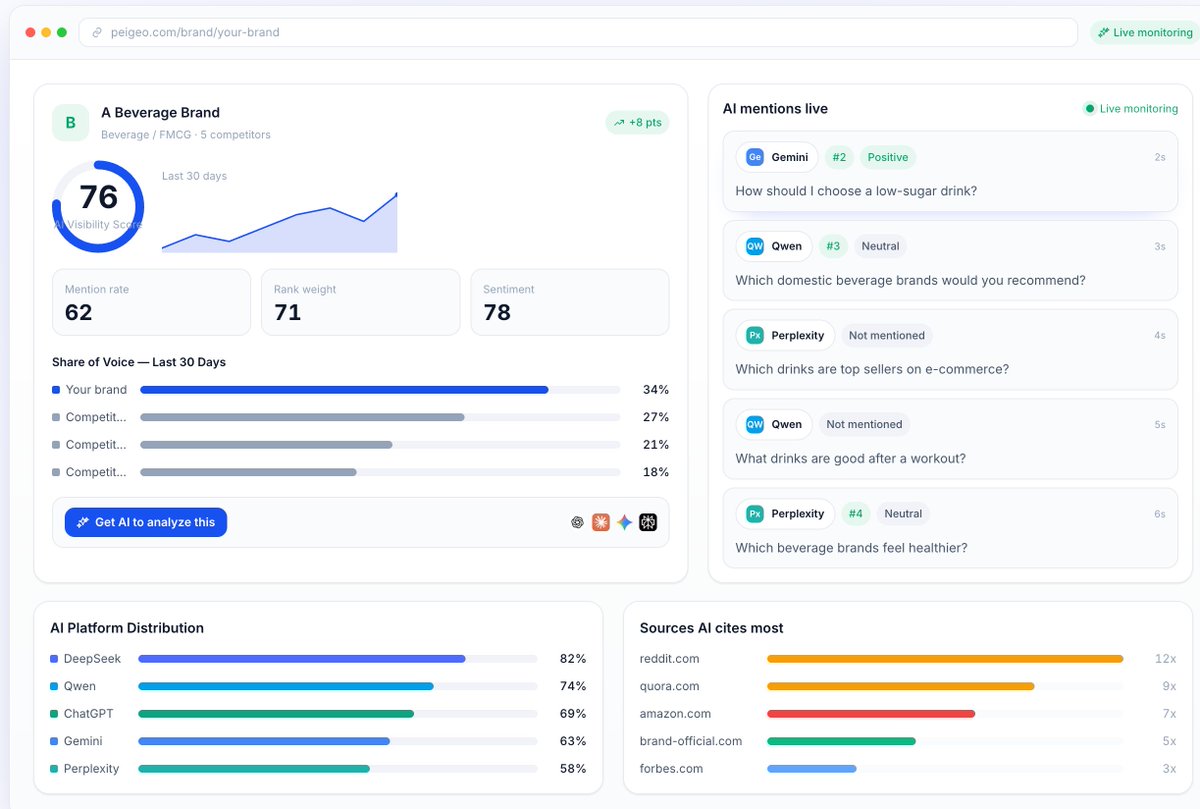Open the low-sugar drink mention card
Viewport: 1200px width, 809px height.
click(x=950, y=171)
